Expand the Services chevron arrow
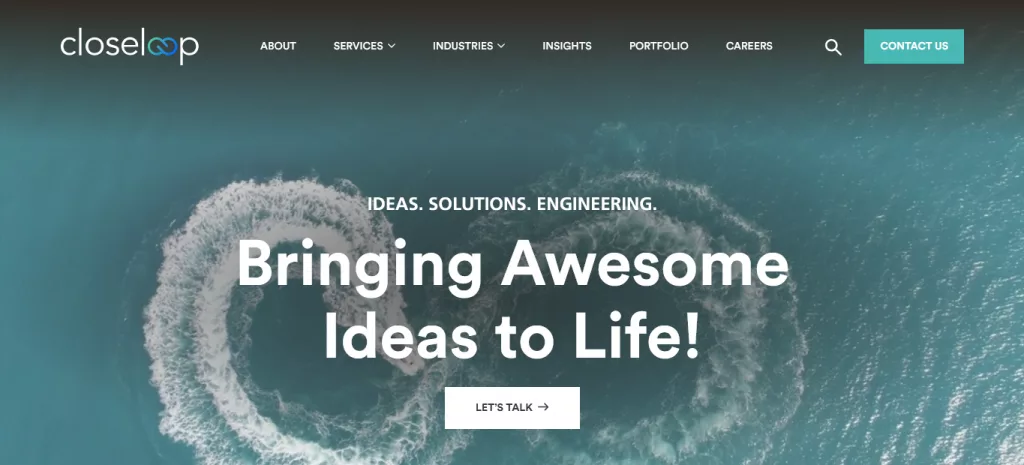1024x465 pixels. tap(392, 46)
